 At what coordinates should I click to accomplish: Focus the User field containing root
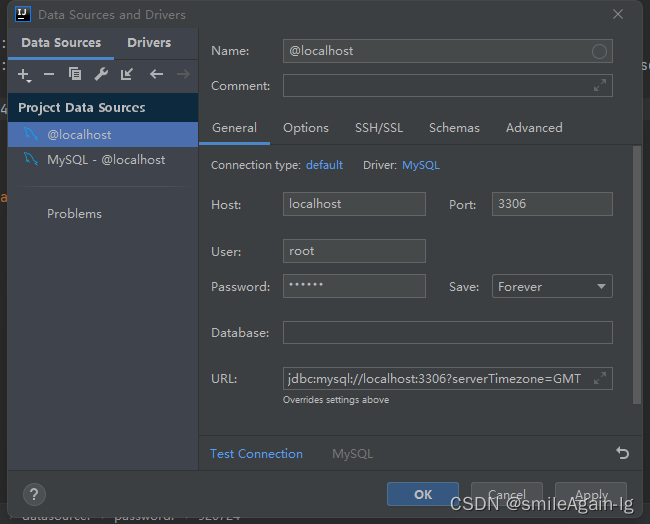(354, 251)
